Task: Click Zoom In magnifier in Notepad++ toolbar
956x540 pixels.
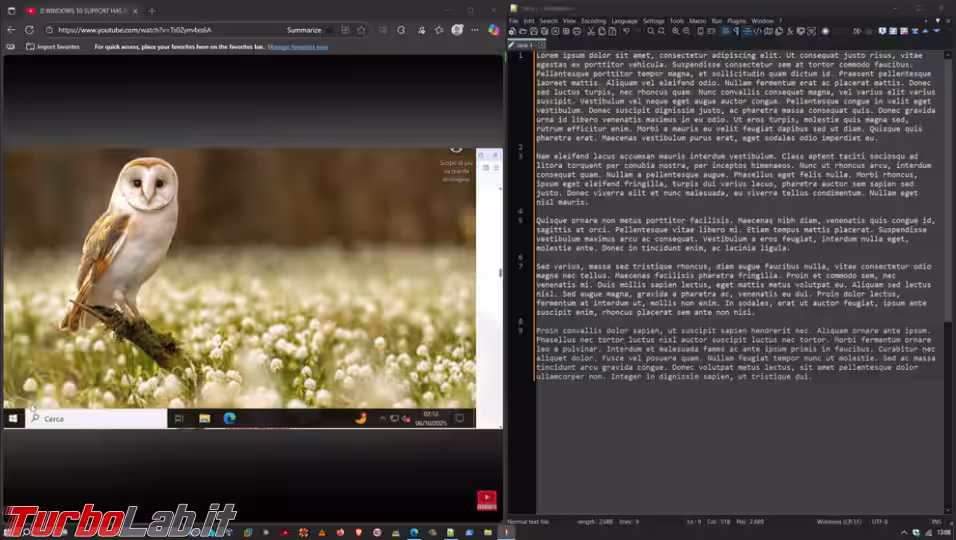Action: coord(674,32)
